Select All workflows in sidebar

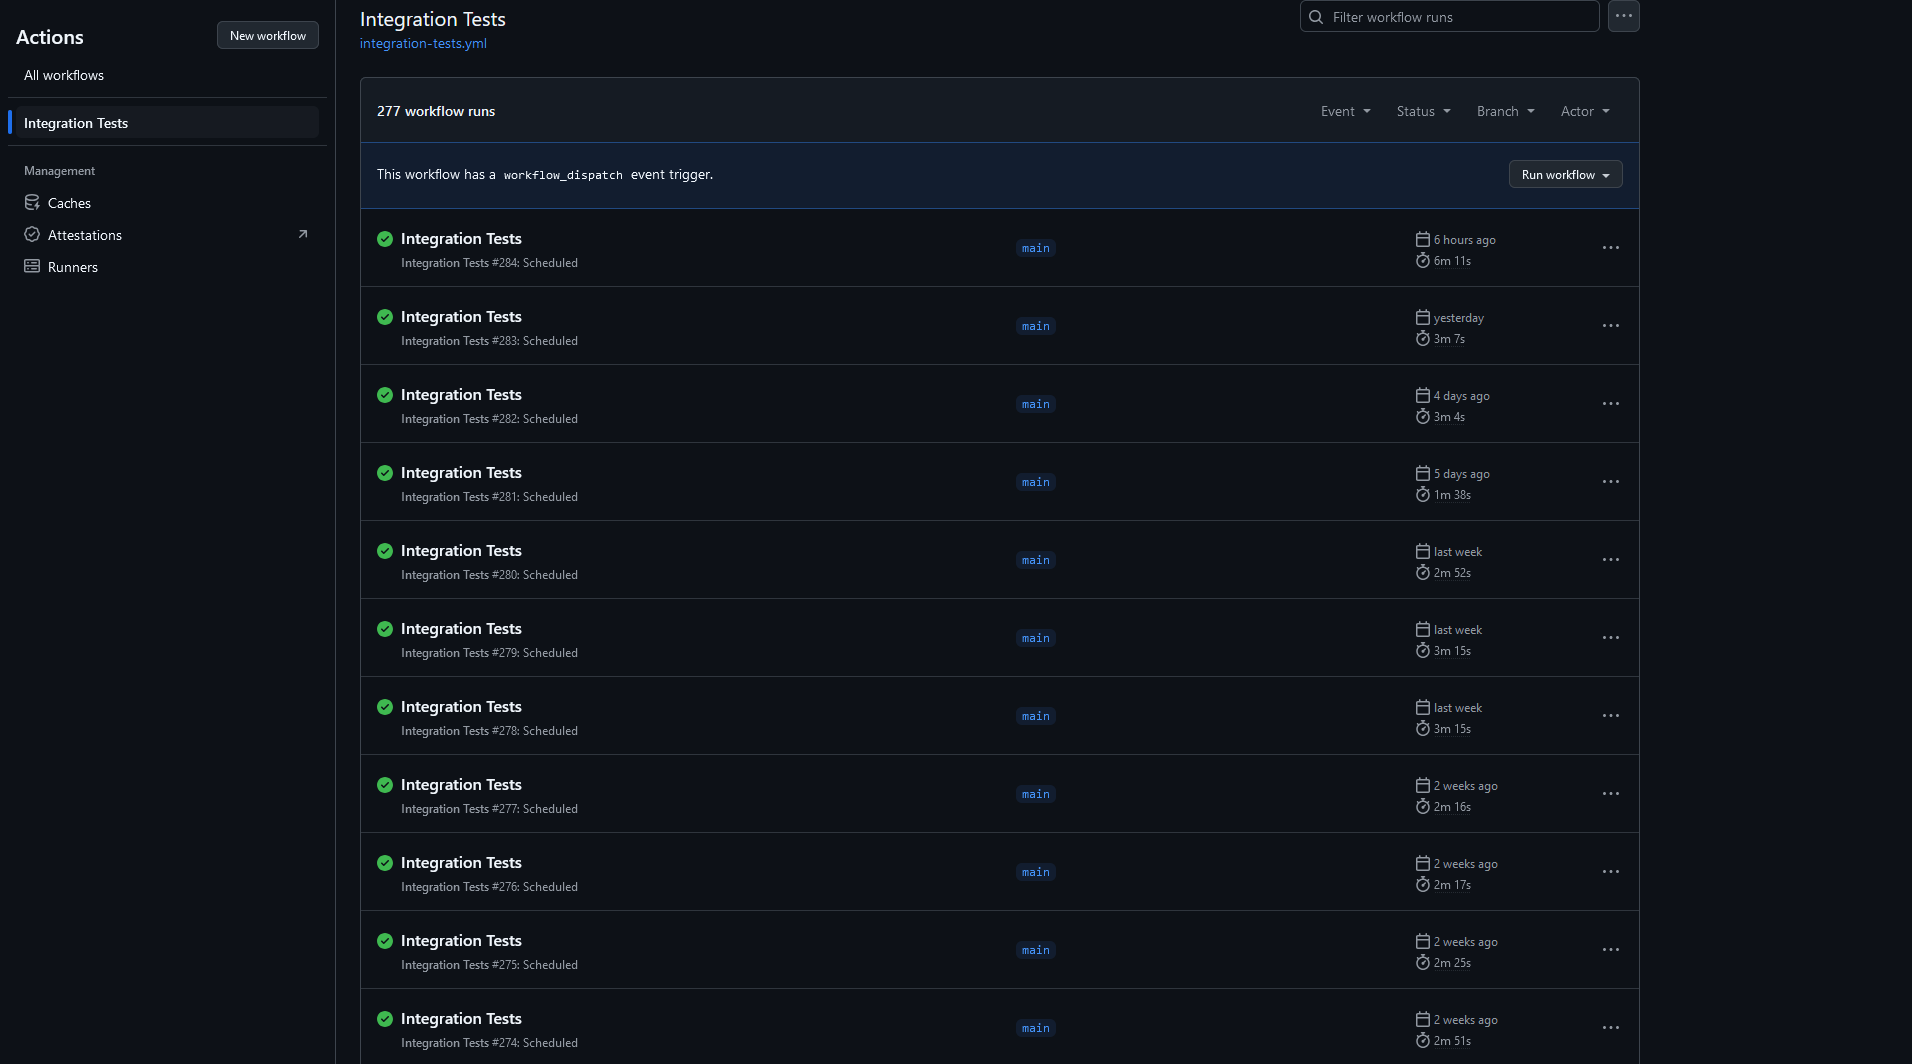(x=64, y=75)
